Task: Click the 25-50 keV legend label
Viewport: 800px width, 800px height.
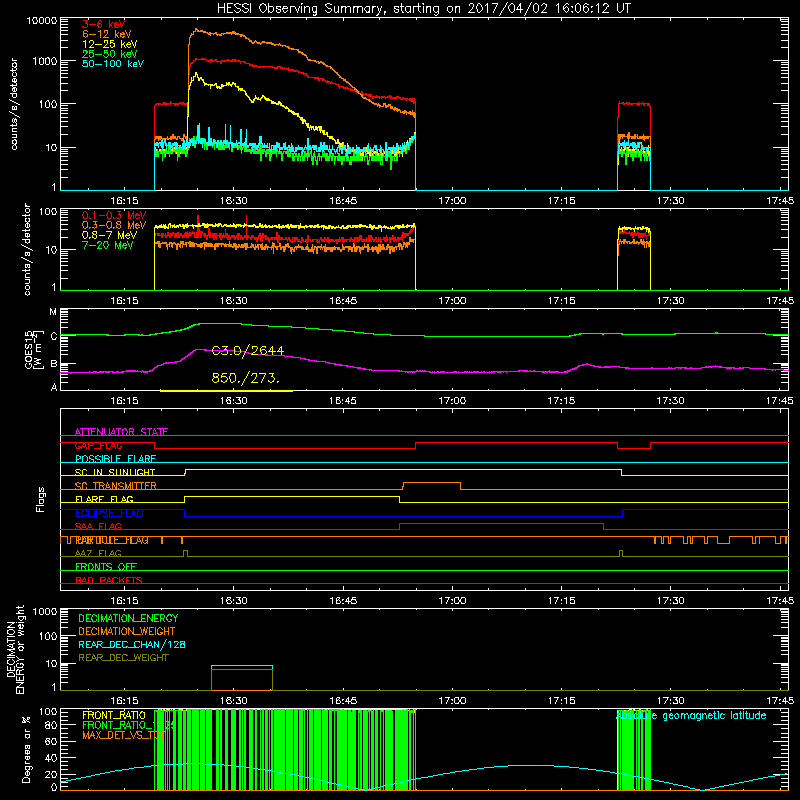Action: pyautogui.click(x=110, y=54)
